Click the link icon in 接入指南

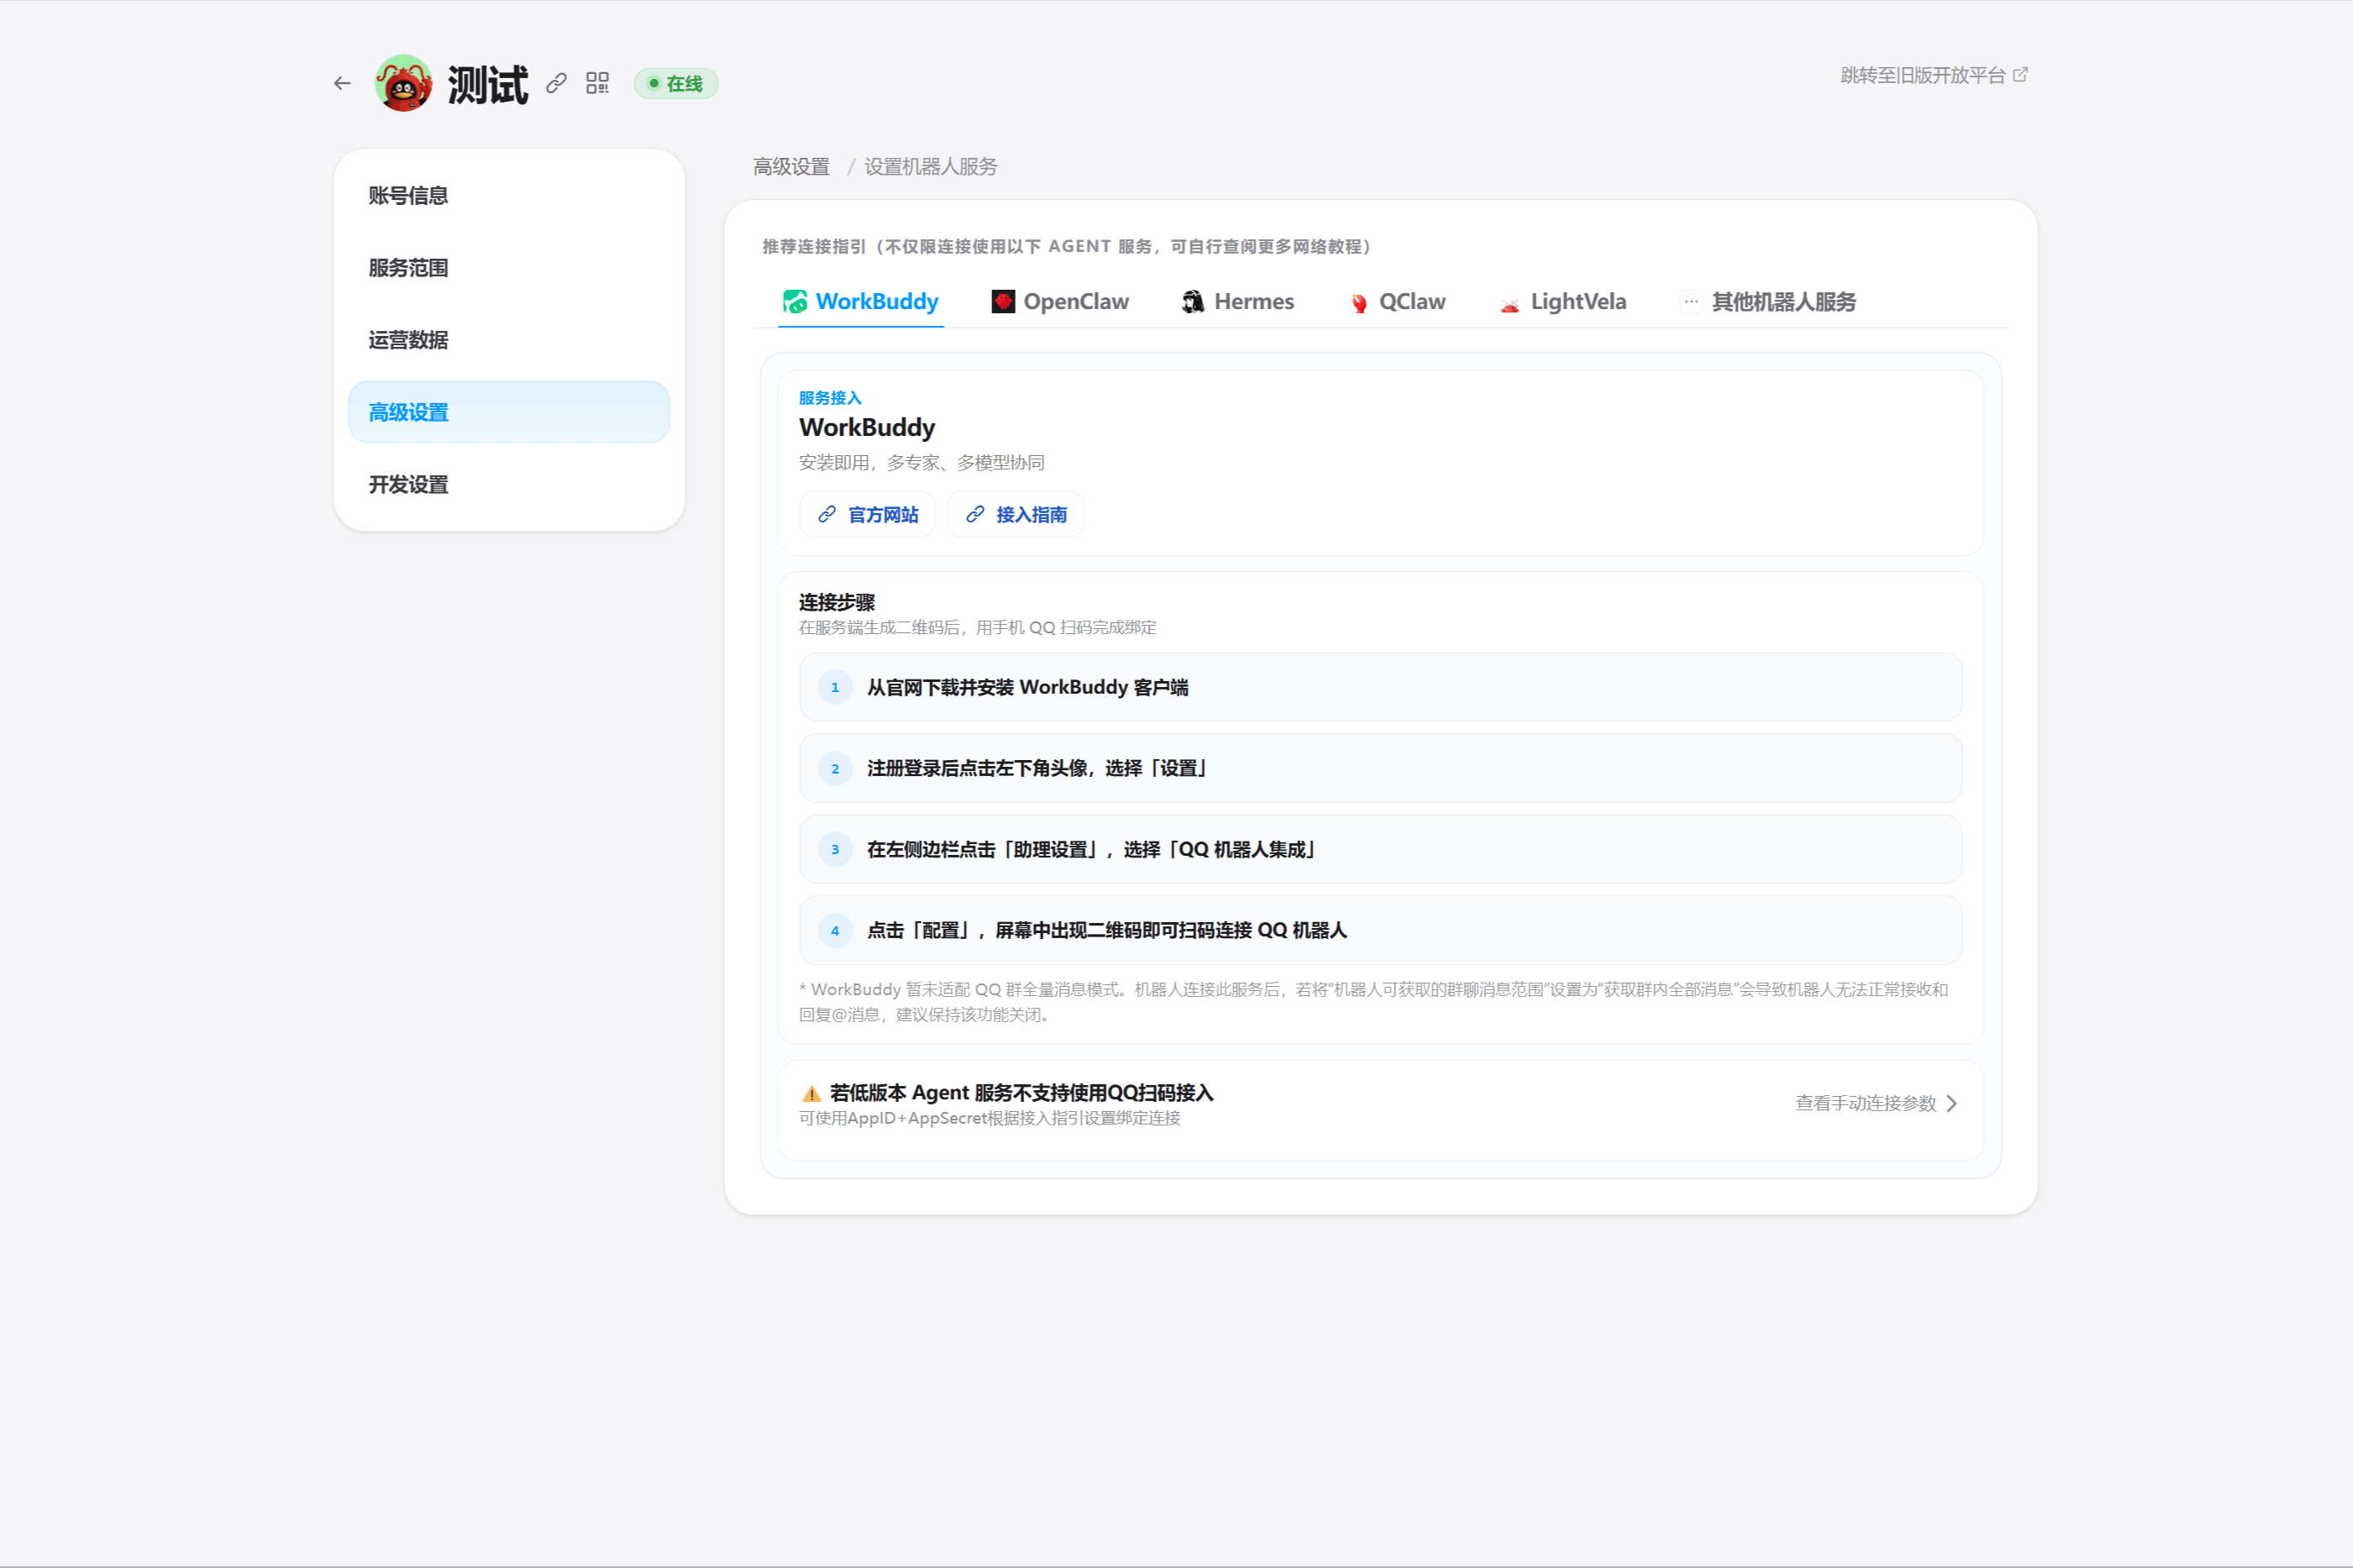click(x=975, y=514)
